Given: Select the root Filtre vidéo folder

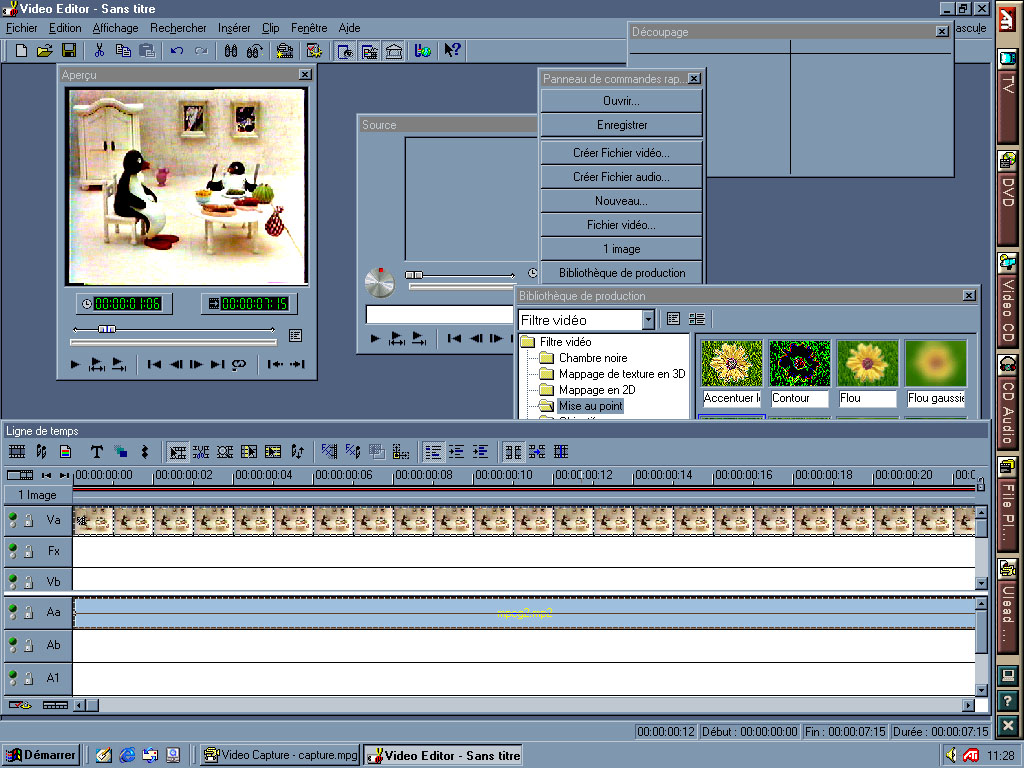Looking at the screenshot, I should tap(566, 342).
